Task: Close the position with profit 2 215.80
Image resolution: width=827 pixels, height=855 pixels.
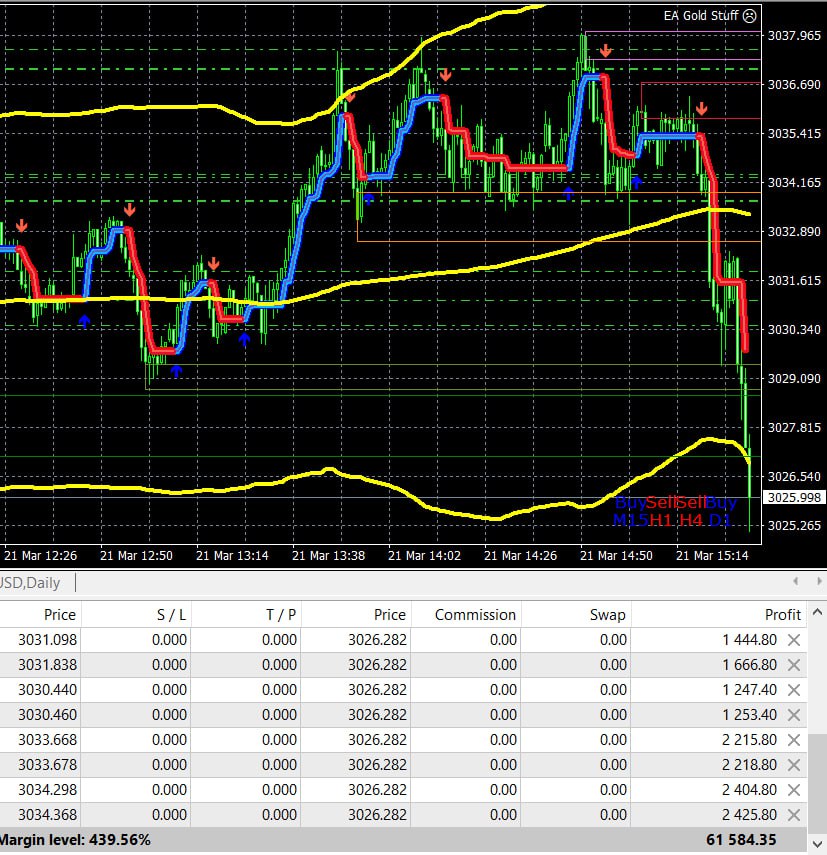Action: [x=794, y=740]
